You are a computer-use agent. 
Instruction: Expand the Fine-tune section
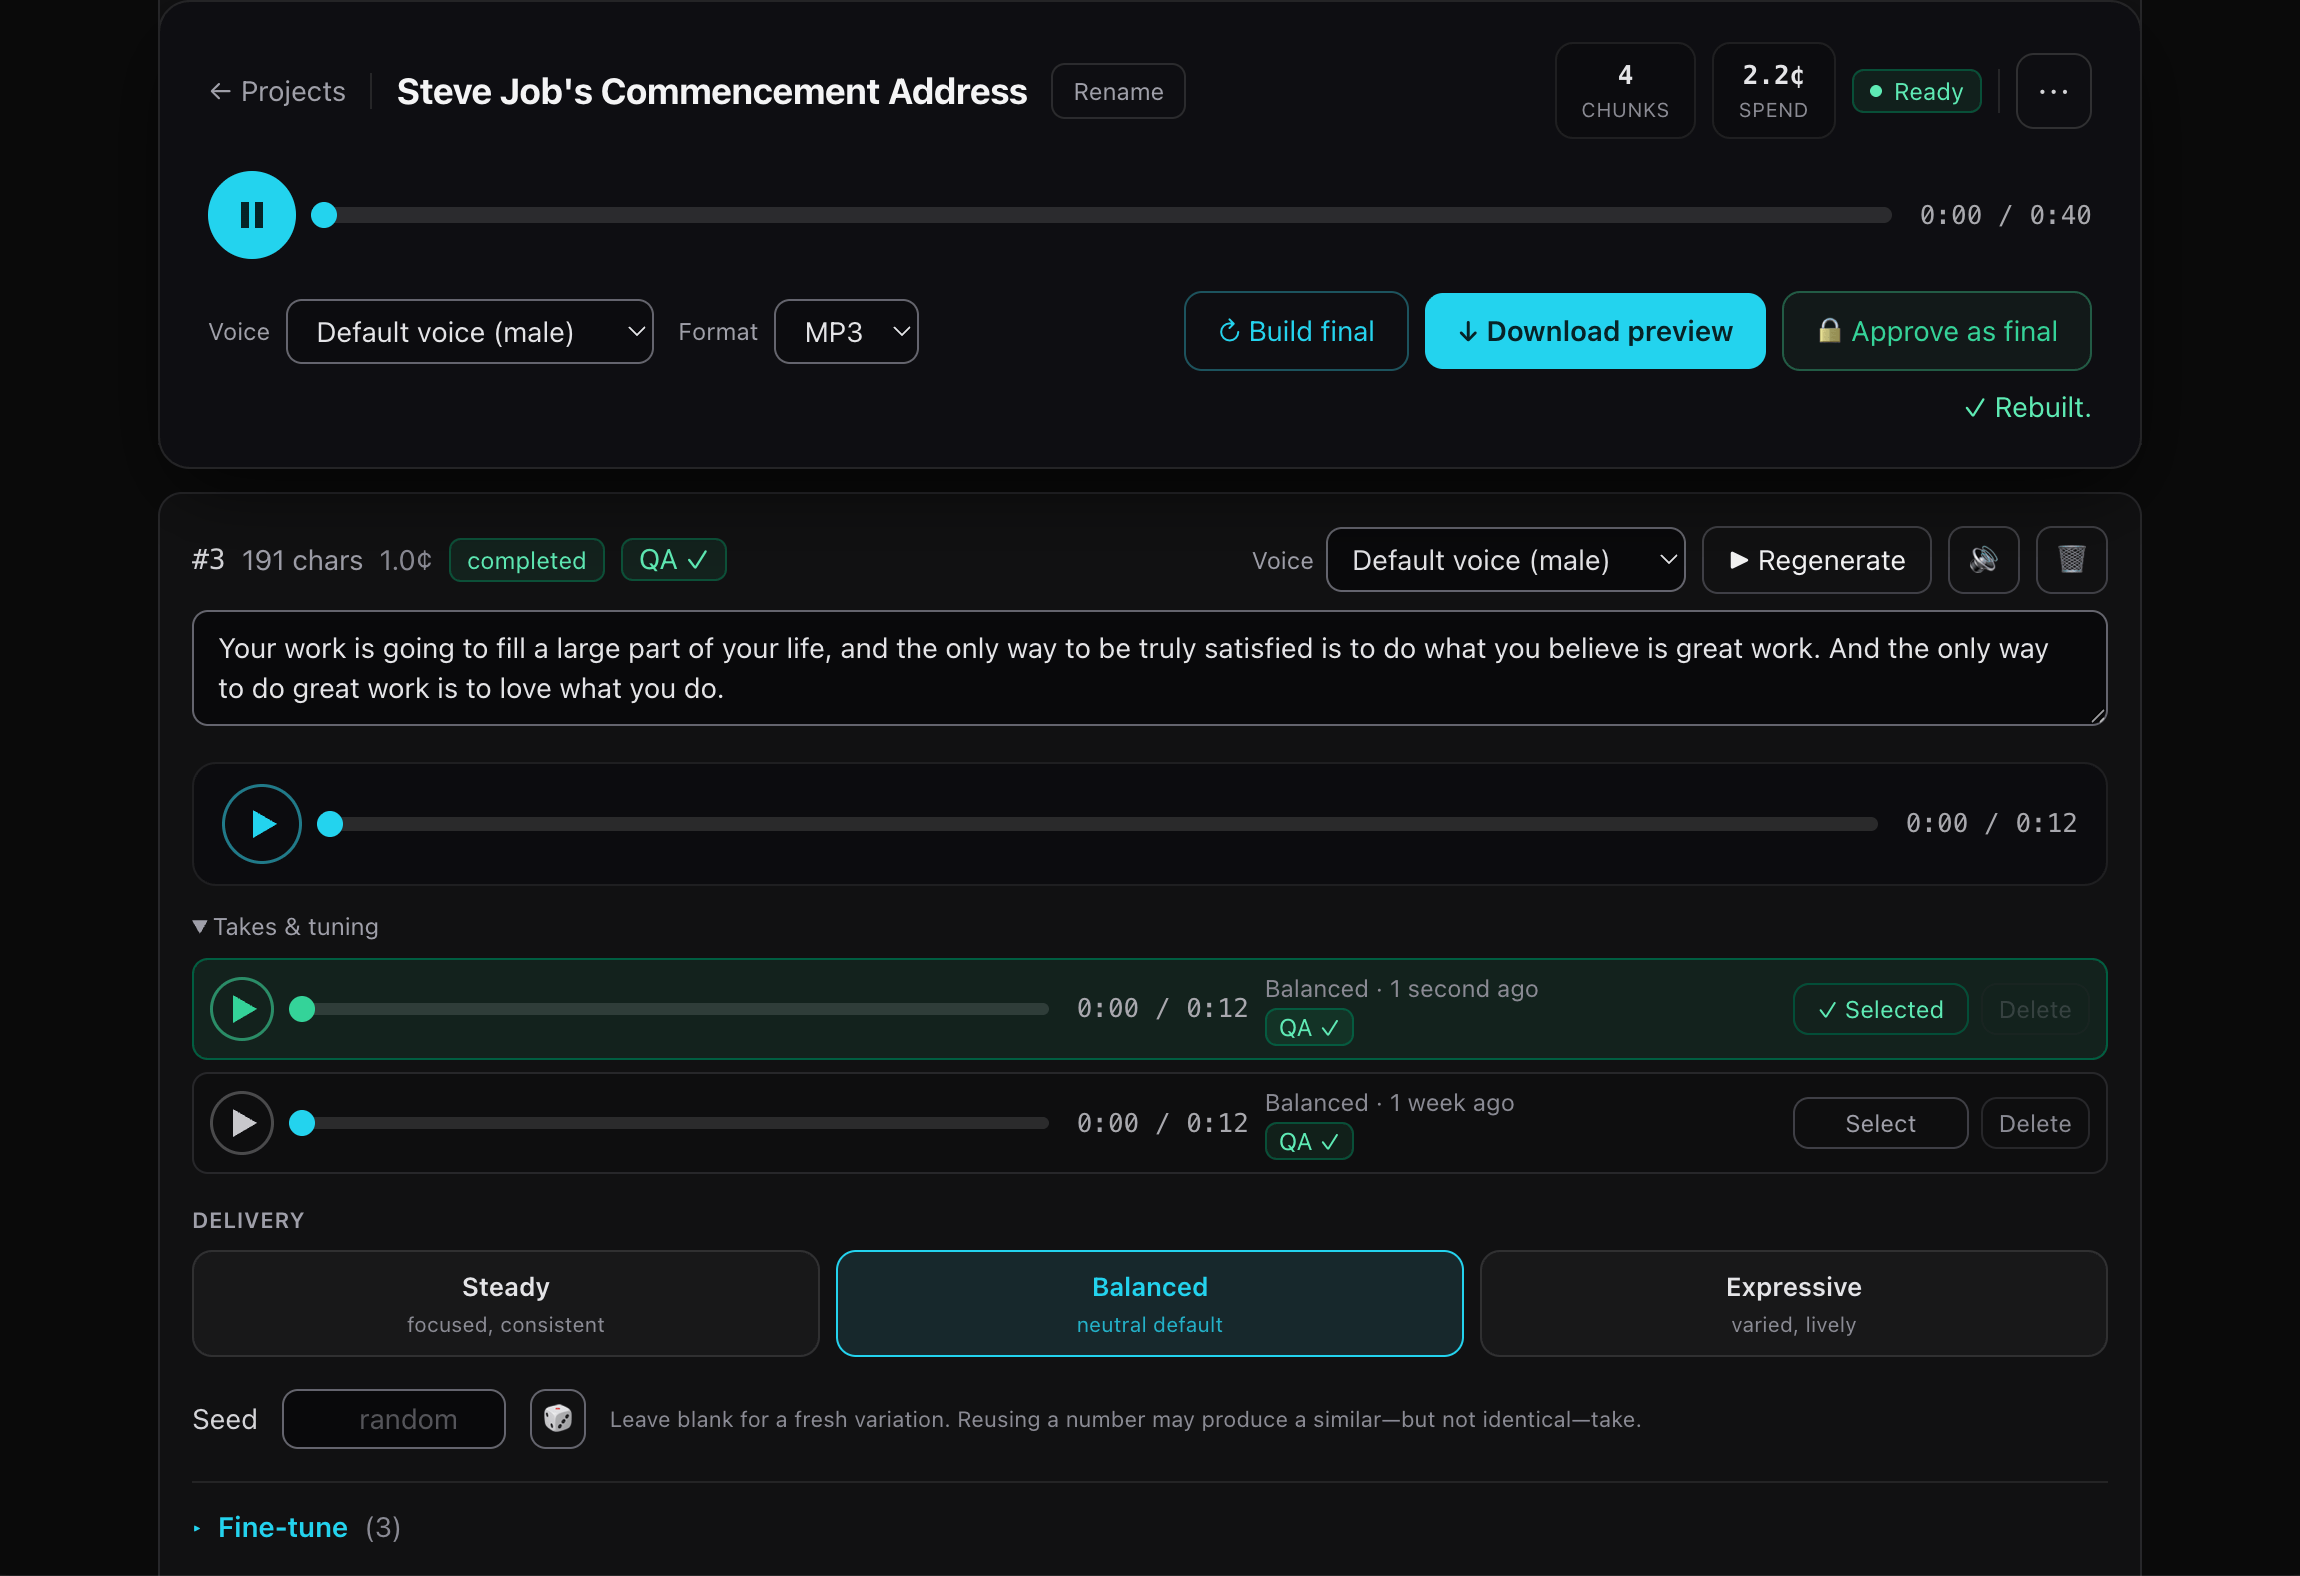pos(296,1528)
